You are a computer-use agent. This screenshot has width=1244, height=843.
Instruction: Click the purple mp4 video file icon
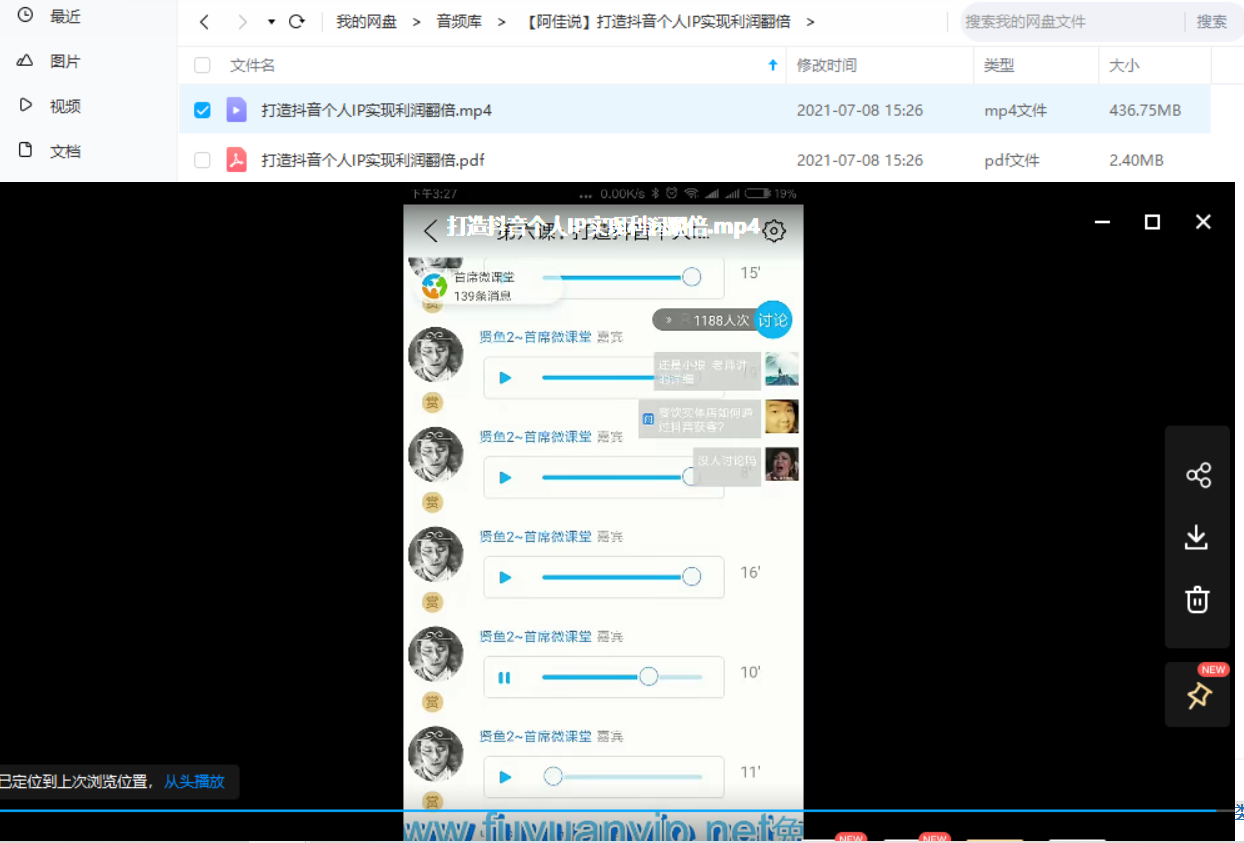236,110
